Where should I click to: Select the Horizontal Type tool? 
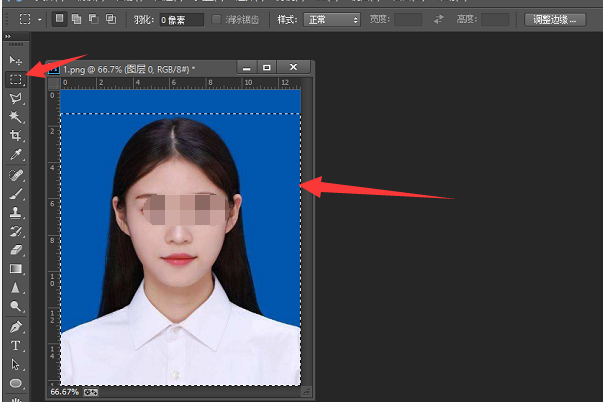click(16, 346)
